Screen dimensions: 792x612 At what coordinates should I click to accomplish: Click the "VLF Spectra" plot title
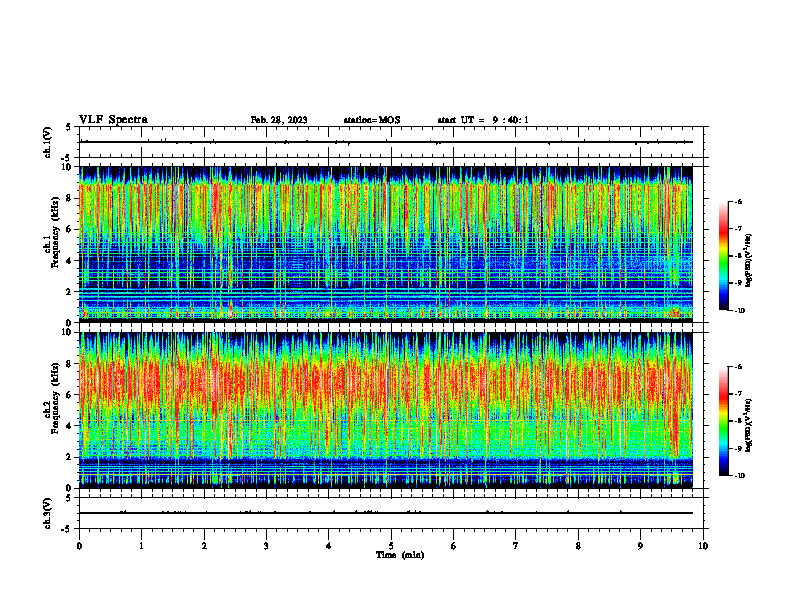pos(113,120)
